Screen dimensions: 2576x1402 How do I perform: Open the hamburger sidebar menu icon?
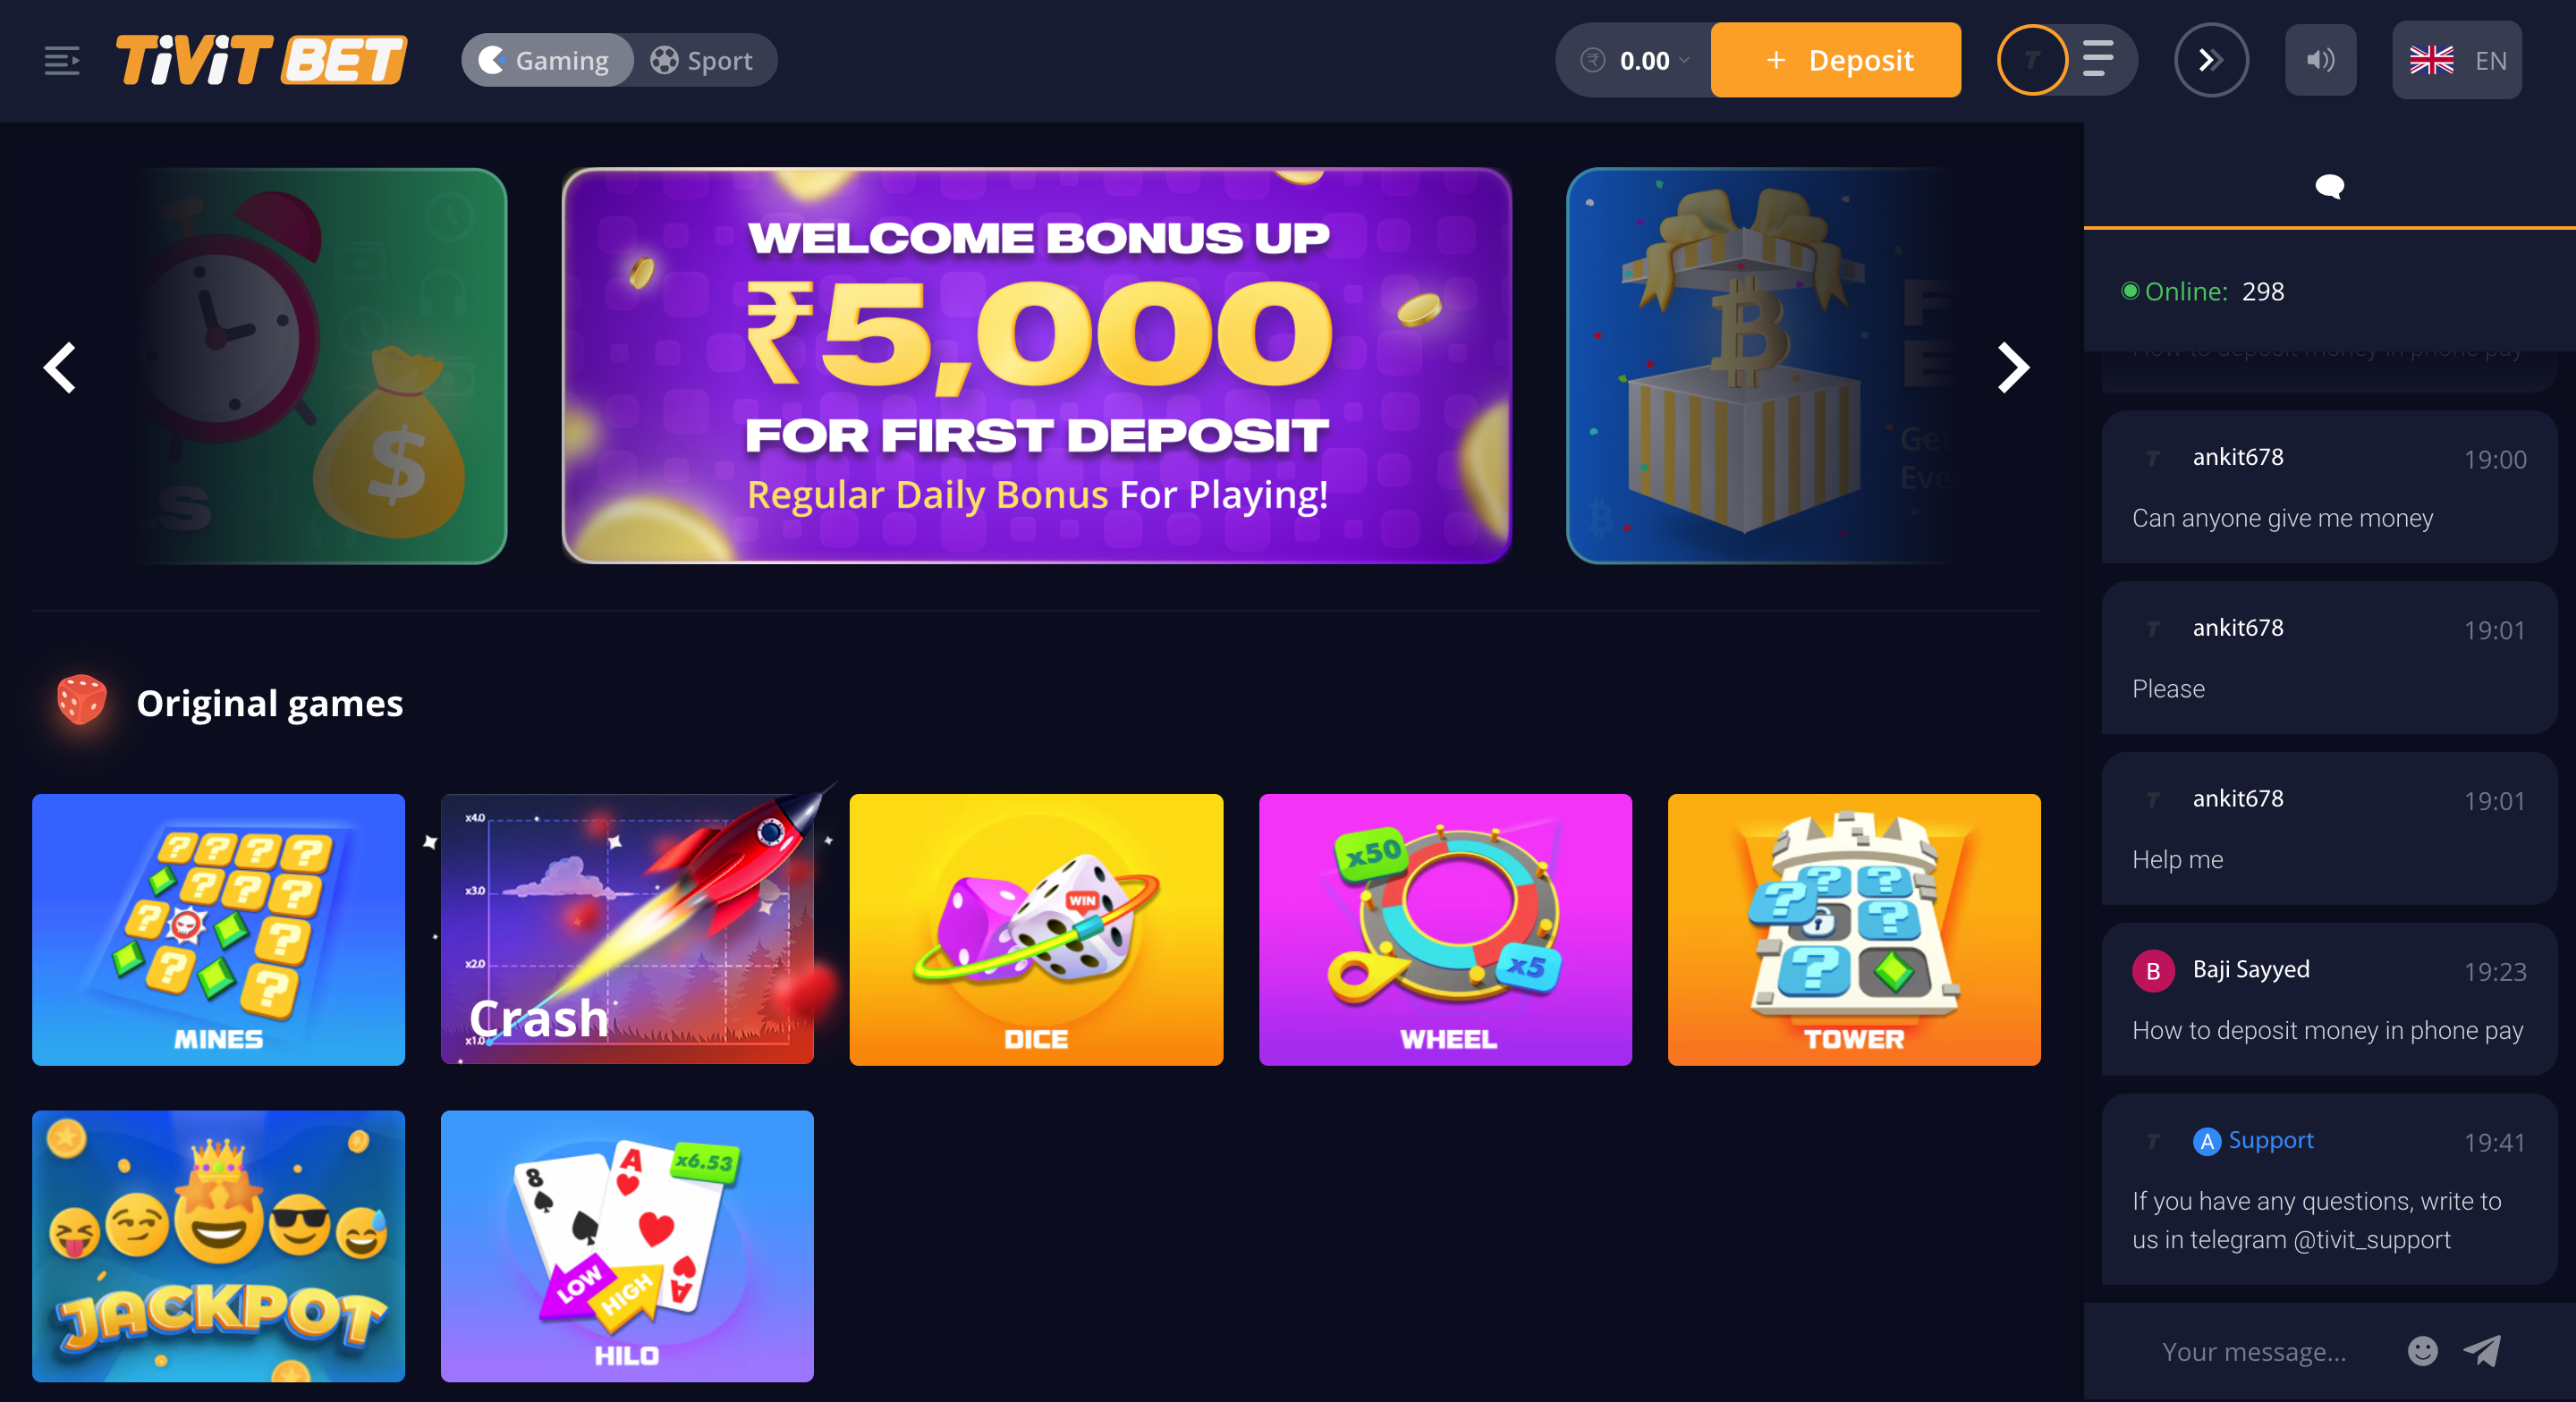pyautogui.click(x=62, y=60)
